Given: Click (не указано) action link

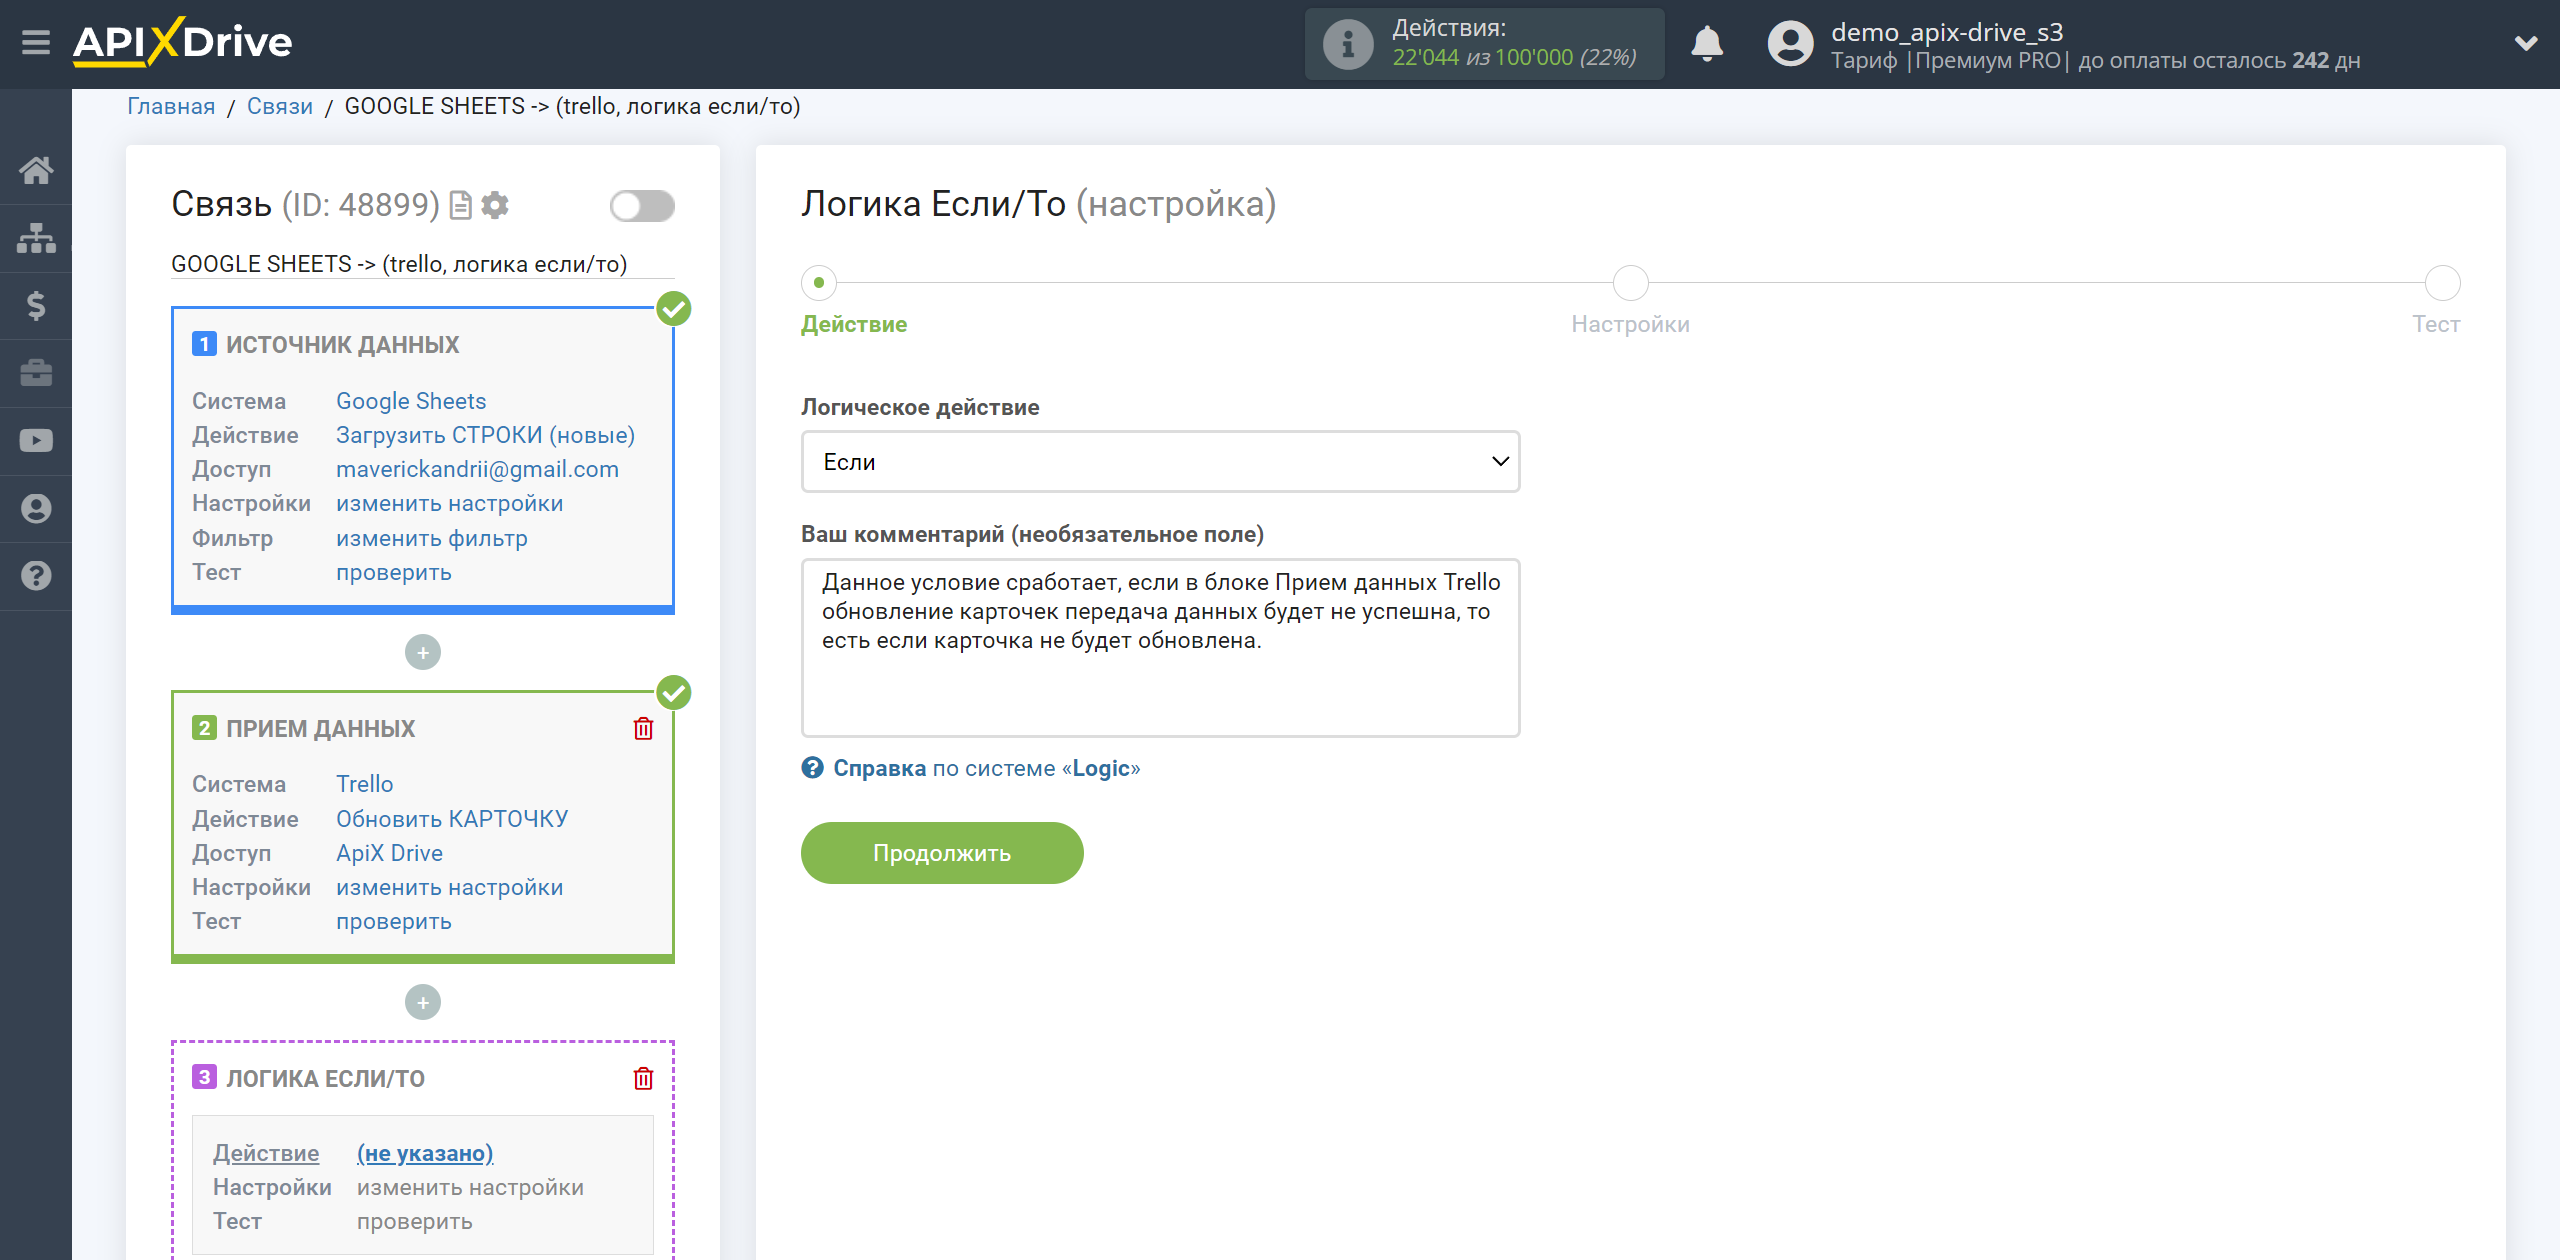Looking at the screenshot, I should pos(425,1153).
